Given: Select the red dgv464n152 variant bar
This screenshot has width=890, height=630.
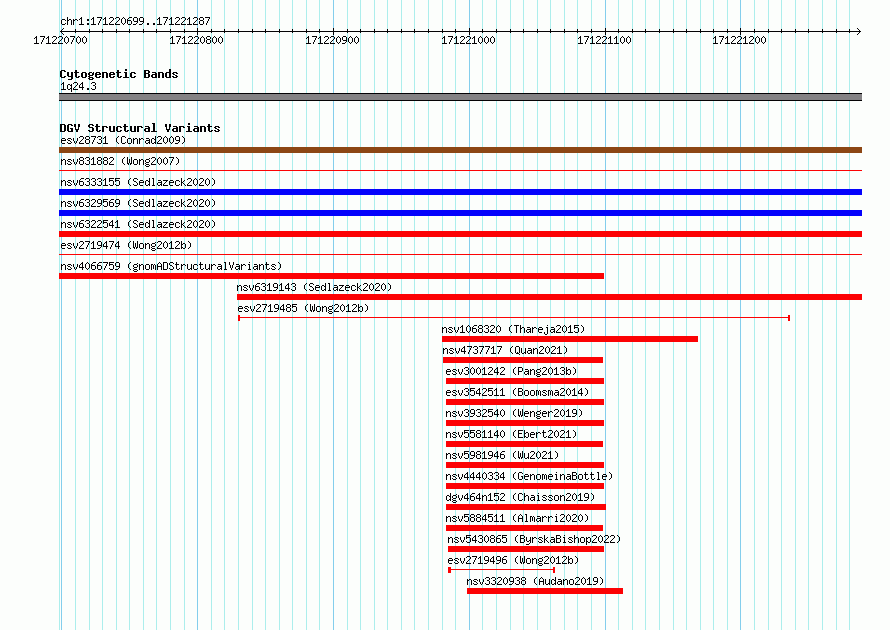Looking at the screenshot, I should click(x=526, y=507).
